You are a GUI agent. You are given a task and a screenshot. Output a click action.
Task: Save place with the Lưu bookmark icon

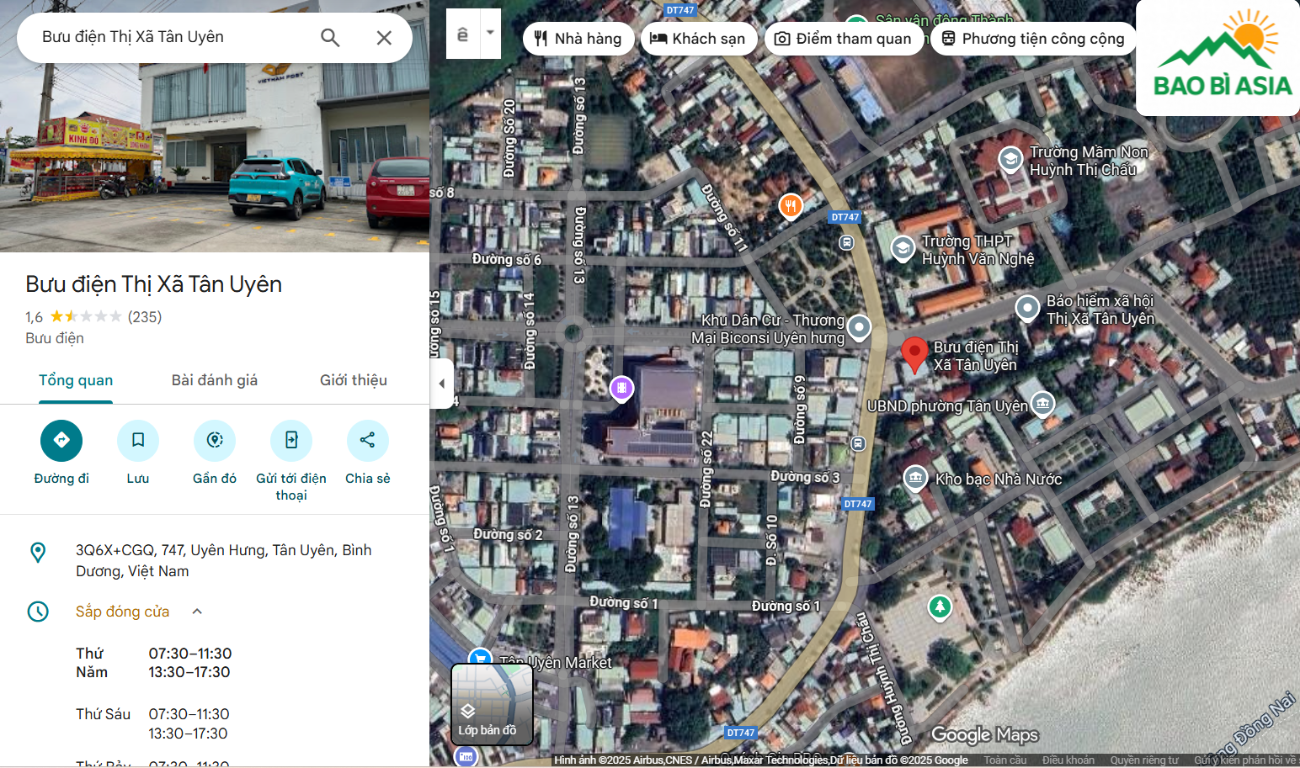click(138, 440)
